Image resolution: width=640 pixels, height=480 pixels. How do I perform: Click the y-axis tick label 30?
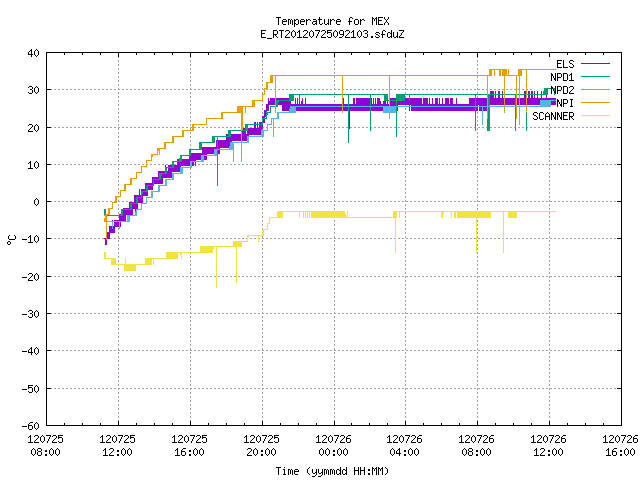coord(33,90)
